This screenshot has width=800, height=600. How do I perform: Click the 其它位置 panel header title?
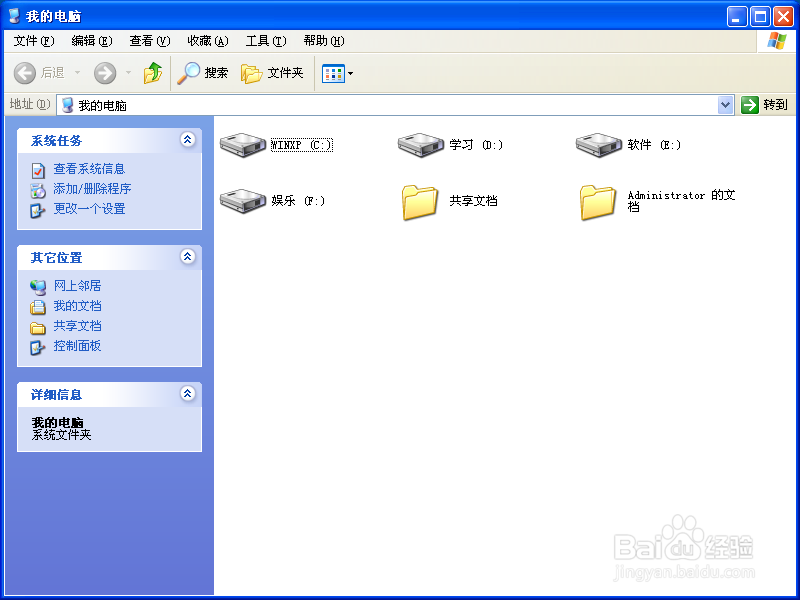click(x=56, y=258)
